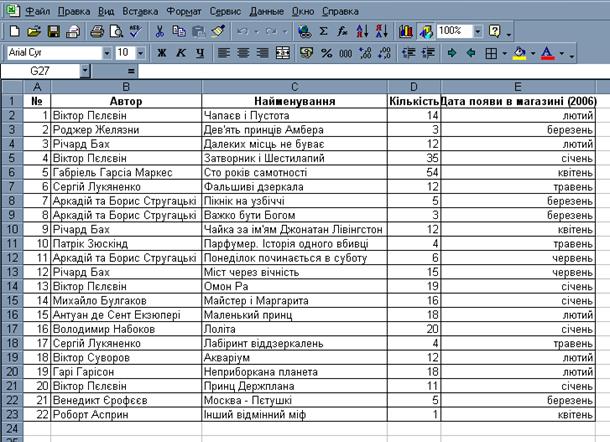
Task: Align text left
Action: (x=224, y=53)
